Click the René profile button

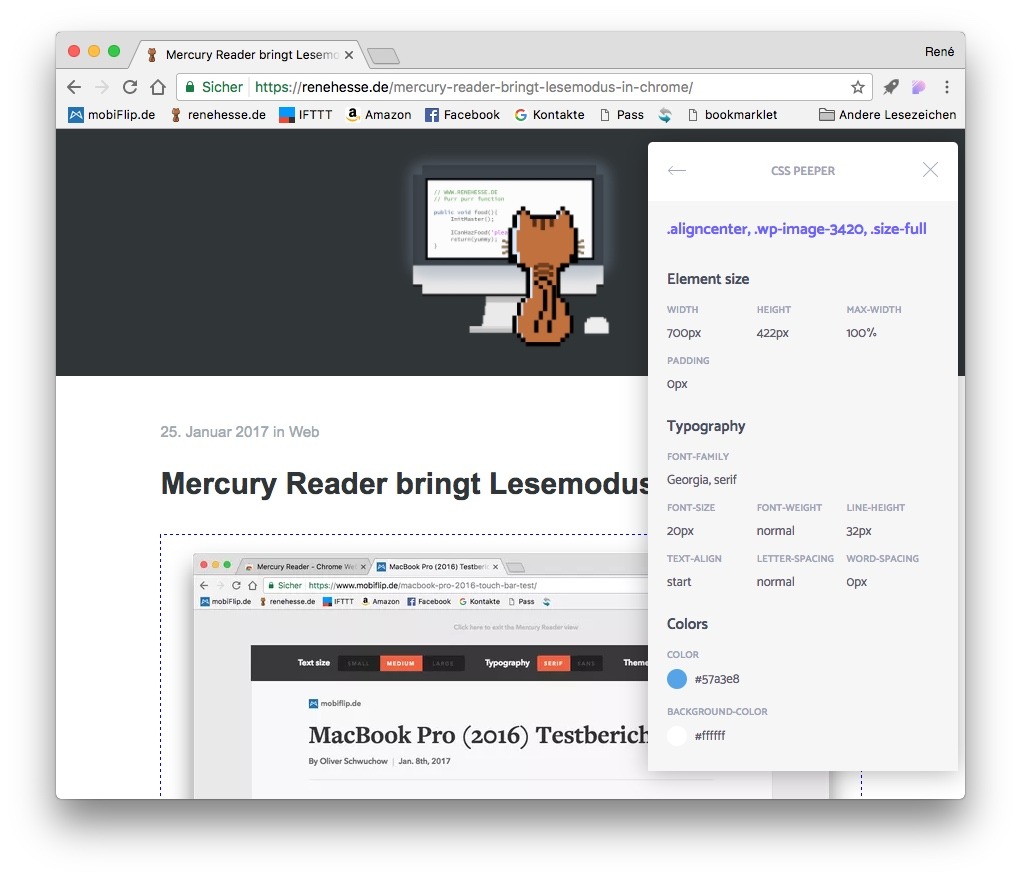click(x=939, y=51)
